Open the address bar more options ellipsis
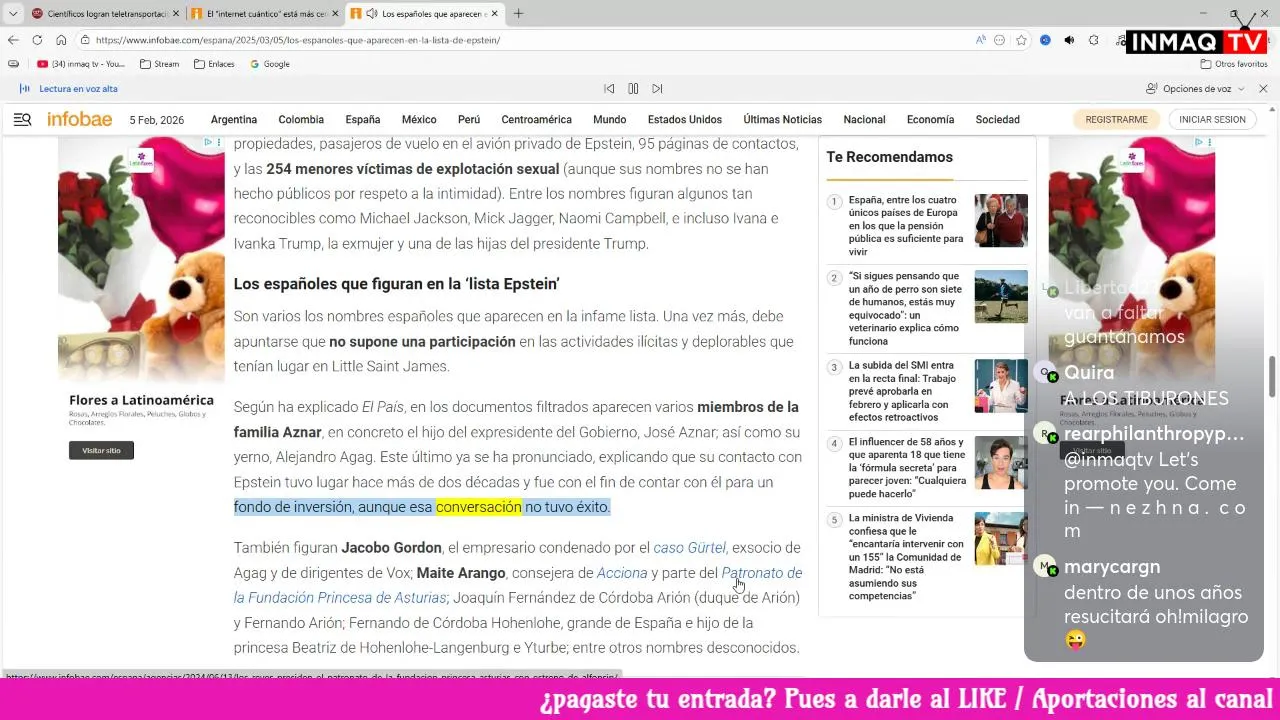The width and height of the screenshot is (1280, 720). click(x=1000, y=40)
